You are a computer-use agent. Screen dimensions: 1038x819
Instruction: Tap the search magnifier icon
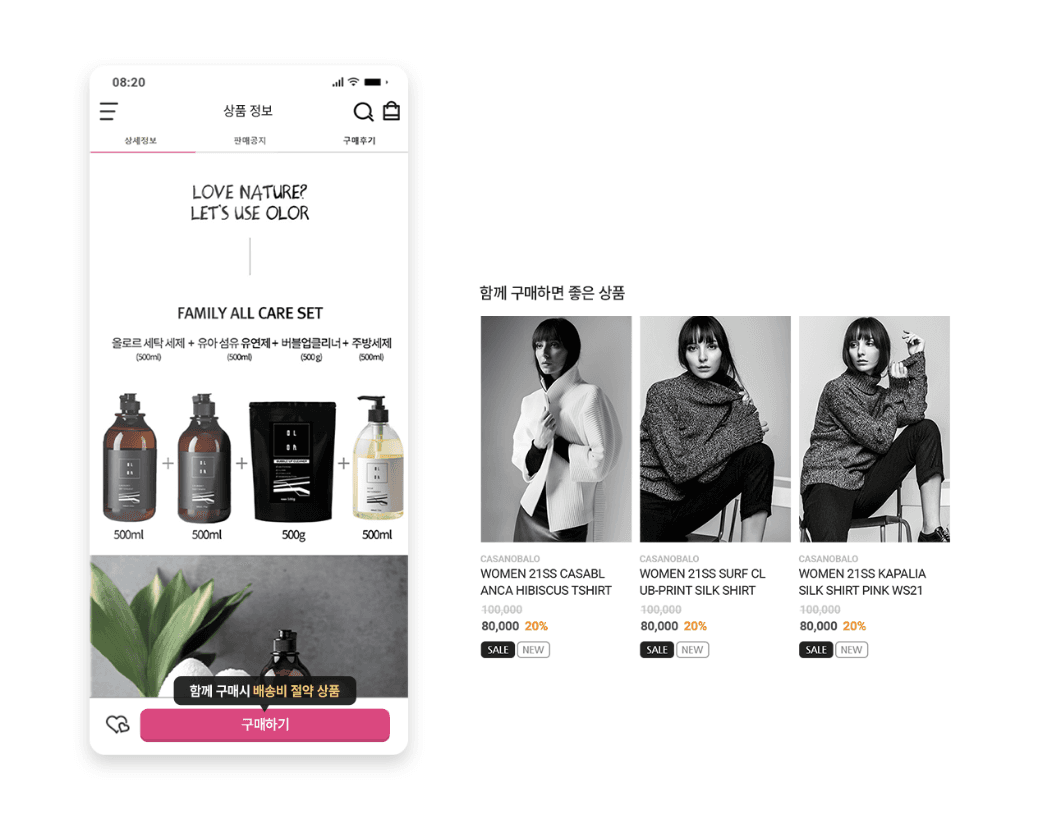363,111
